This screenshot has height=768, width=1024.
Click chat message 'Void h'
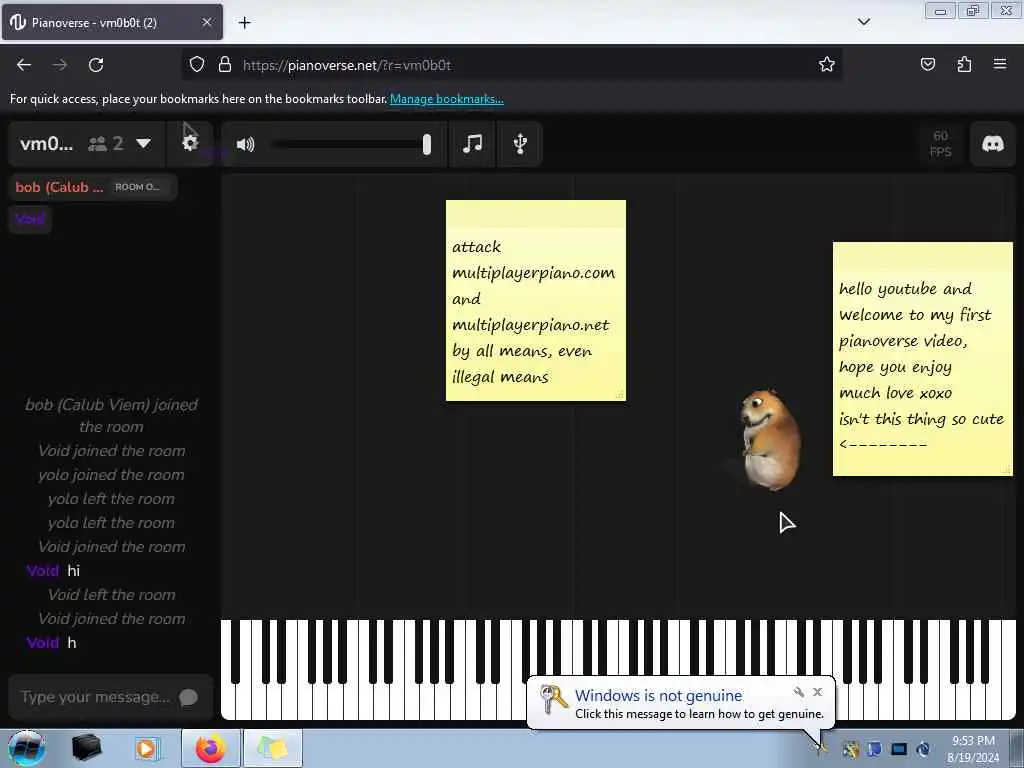(51, 643)
